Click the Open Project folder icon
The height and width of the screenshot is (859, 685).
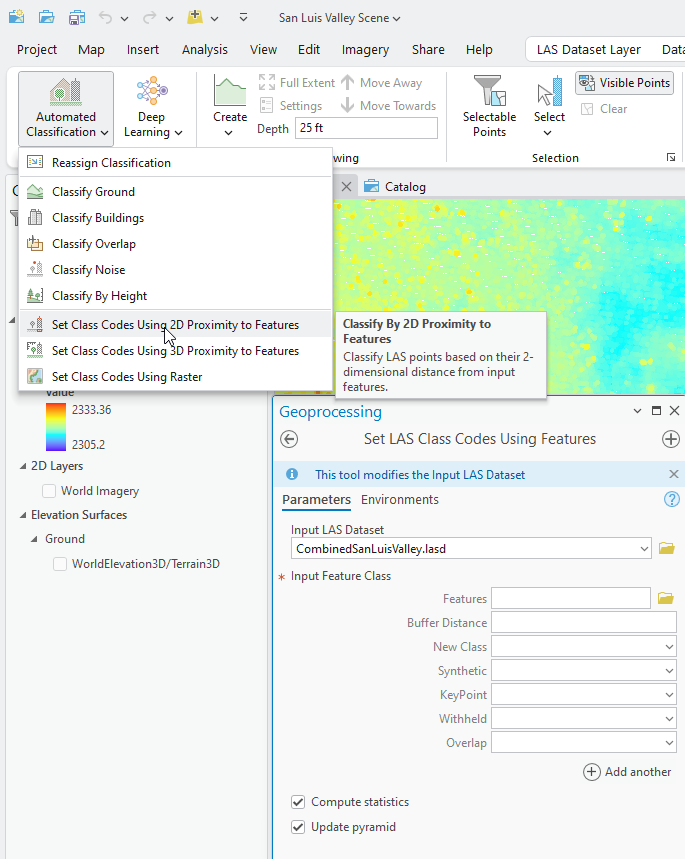pyautogui.click(x=47, y=17)
